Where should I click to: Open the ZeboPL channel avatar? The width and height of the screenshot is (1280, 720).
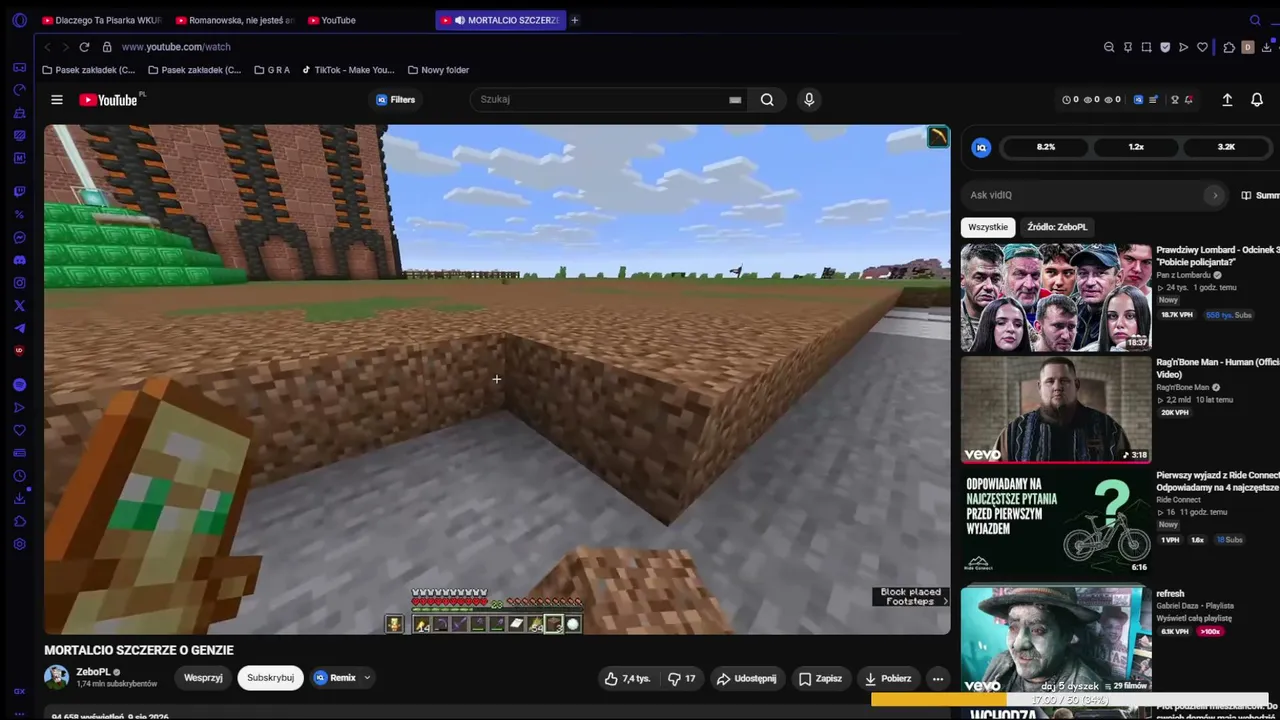(57, 677)
